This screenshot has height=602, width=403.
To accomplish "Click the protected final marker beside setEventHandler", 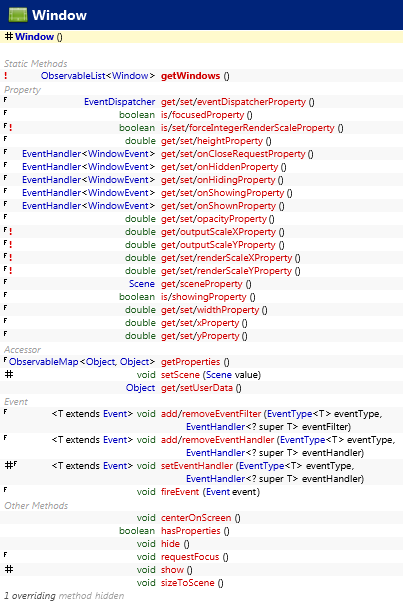I will coord(11,465).
